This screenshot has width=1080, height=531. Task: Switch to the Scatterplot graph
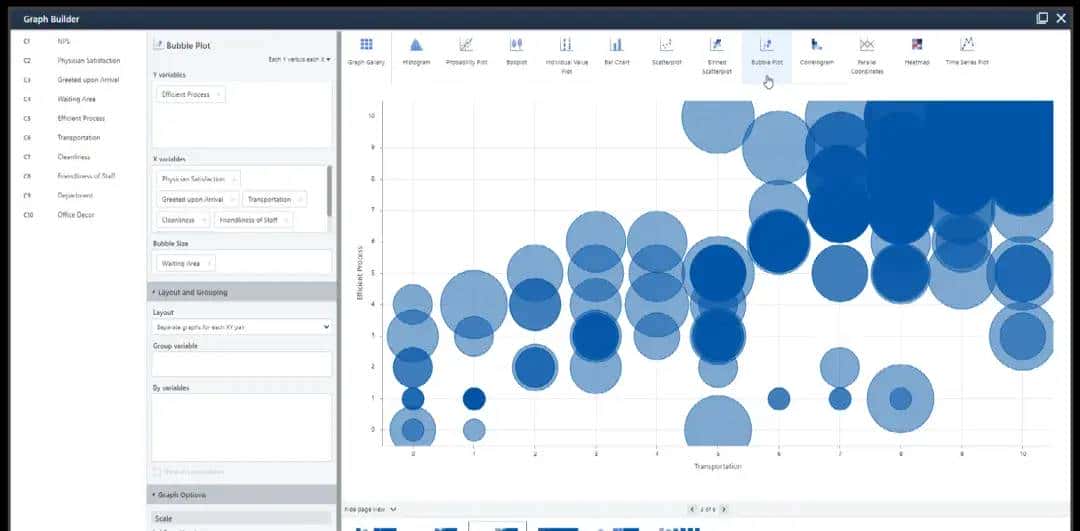pyautogui.click(x=666, y=50)
